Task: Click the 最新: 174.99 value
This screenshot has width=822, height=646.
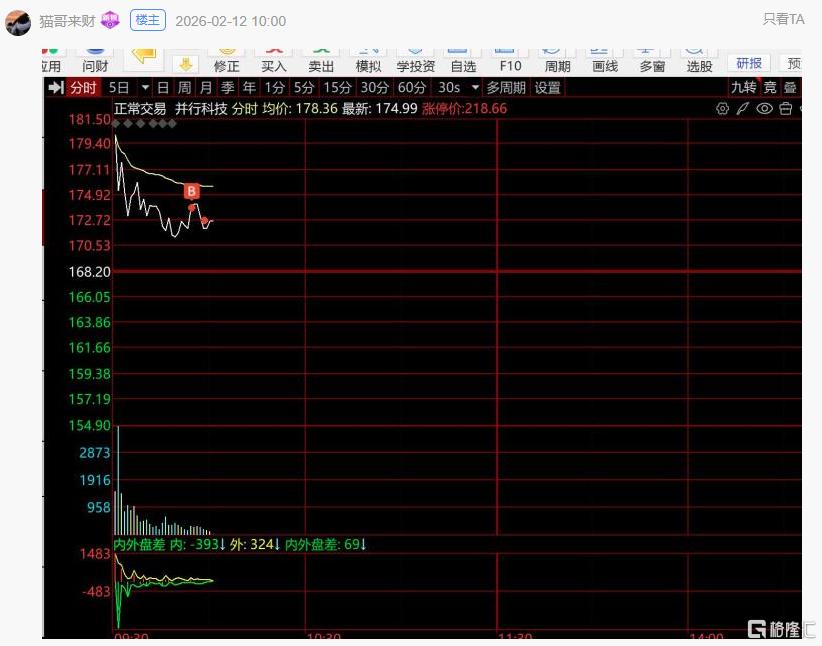Action: click(380, 109)
